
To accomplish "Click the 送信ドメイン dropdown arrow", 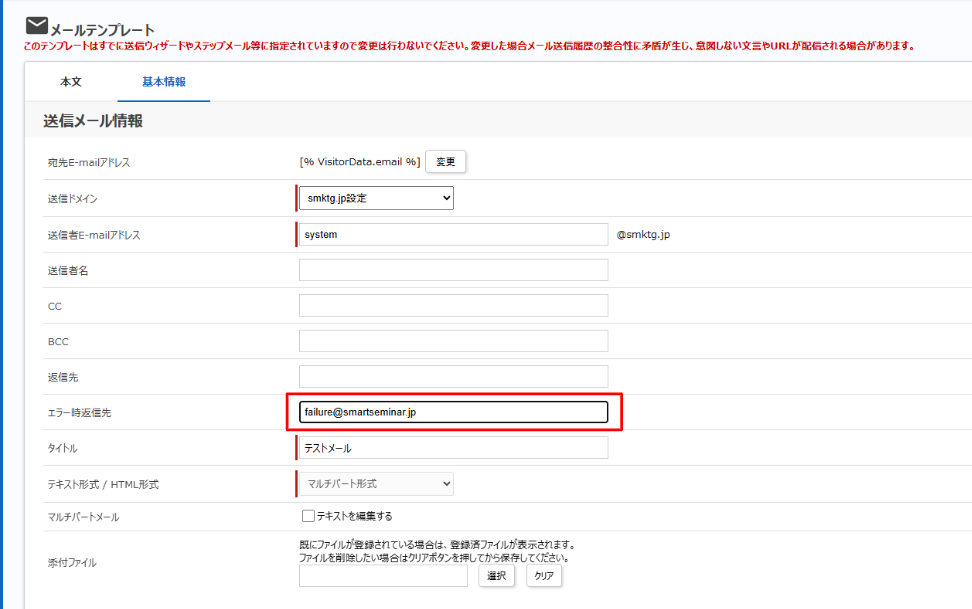I will (446, 198).
